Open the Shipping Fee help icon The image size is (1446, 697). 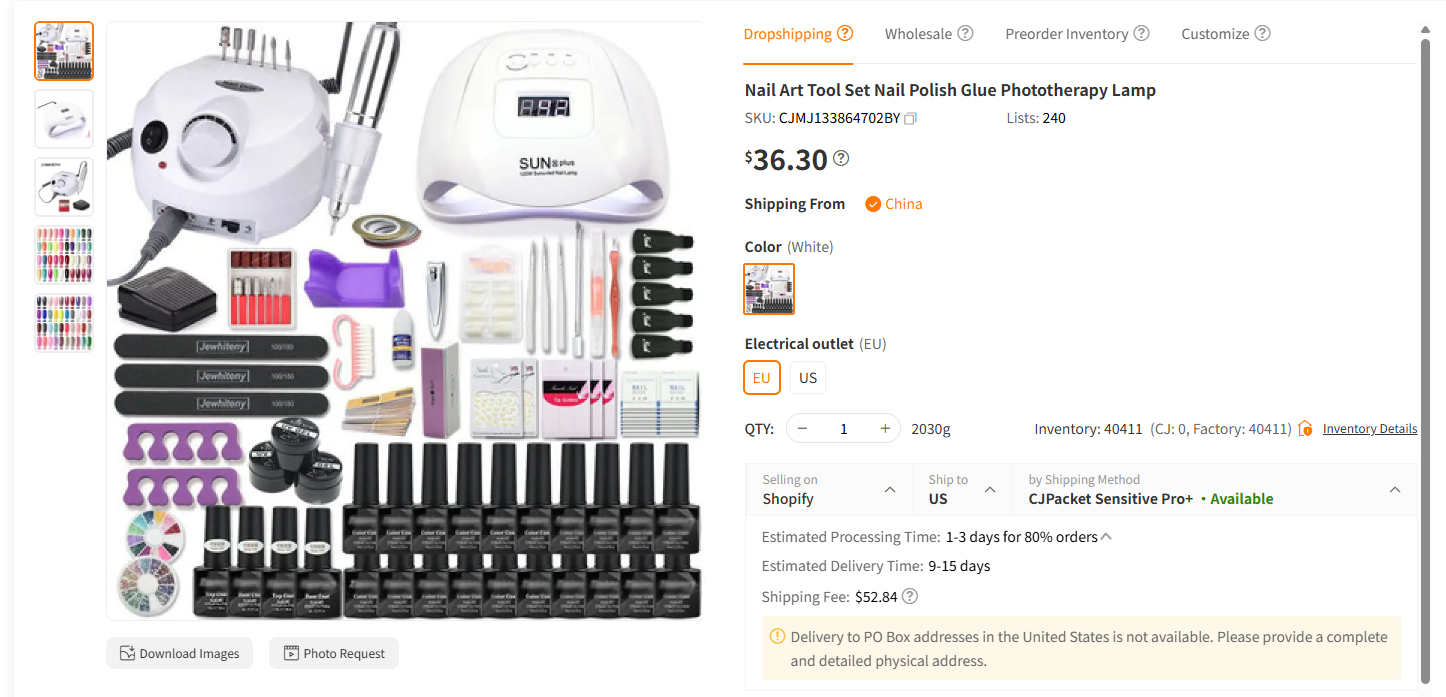909,596
